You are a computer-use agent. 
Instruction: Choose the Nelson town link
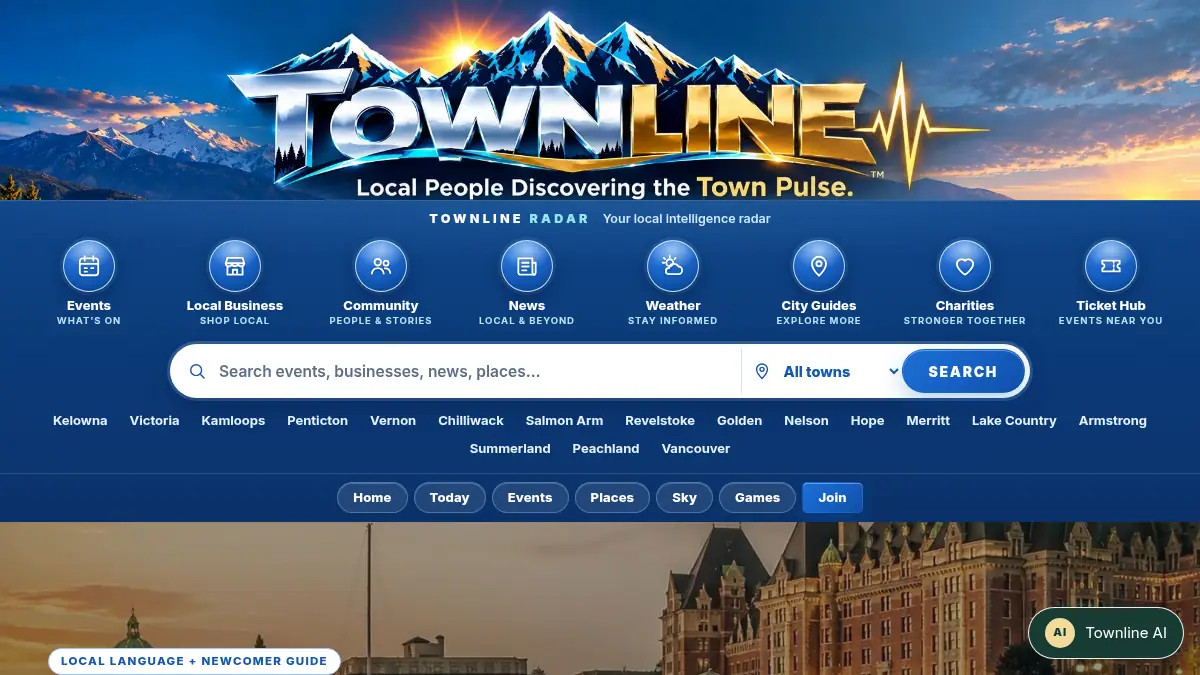pos(806,421)
